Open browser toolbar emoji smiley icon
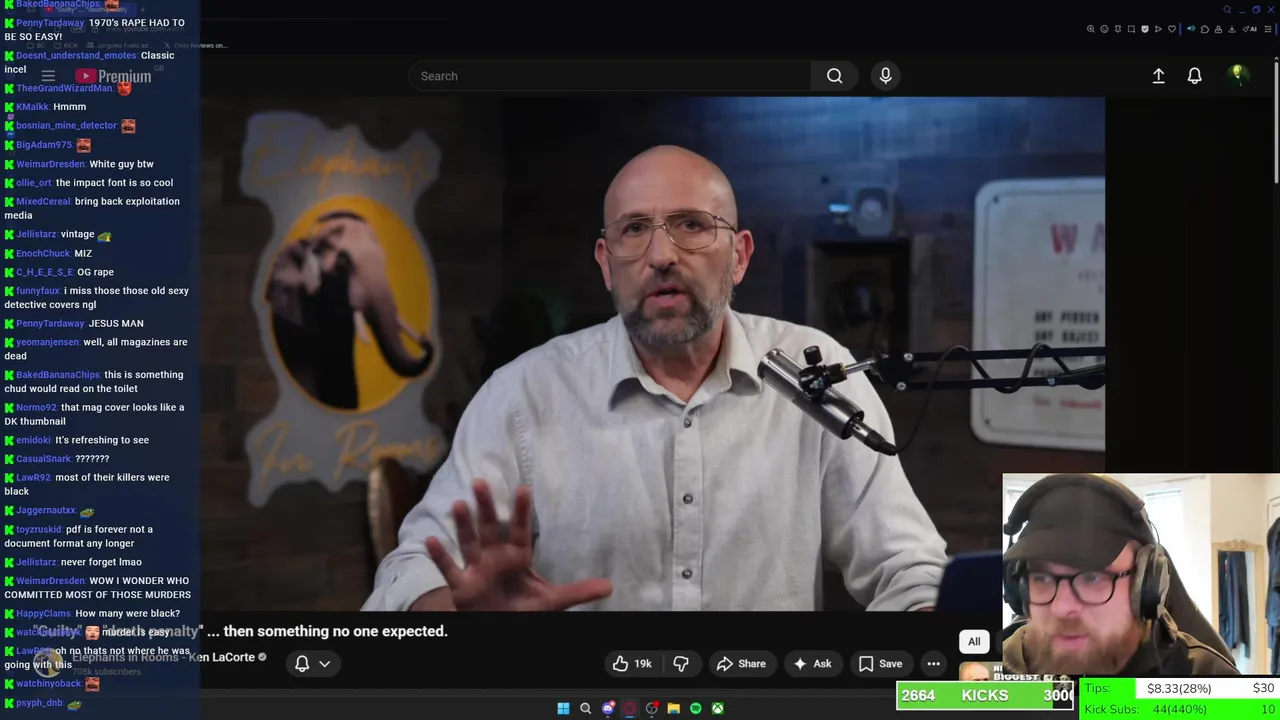Screen dimensions: 1280x720 (x=1104, y=29)
